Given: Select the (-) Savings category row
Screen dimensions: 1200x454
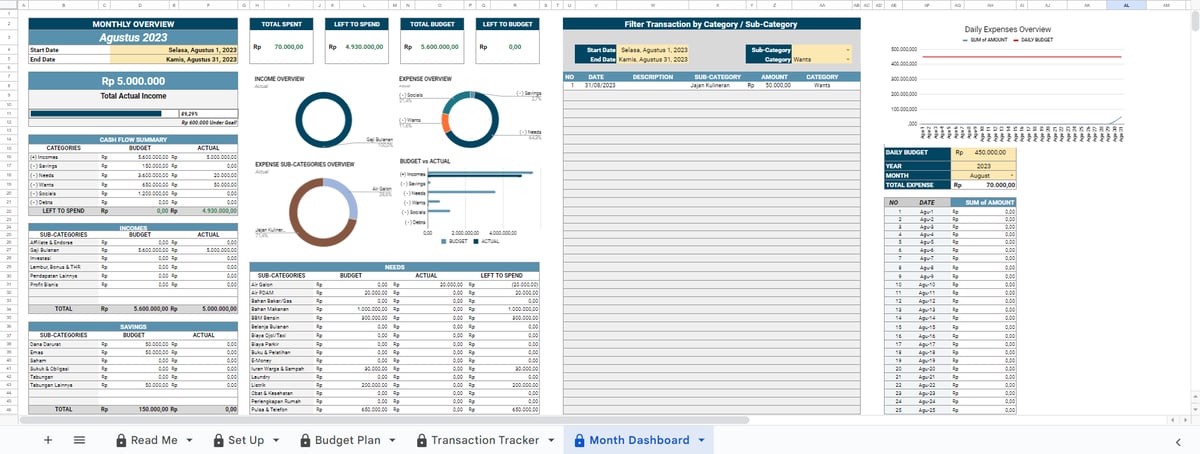Looking at the screenshot, I should pyautogui.click(x=133, y=166).
